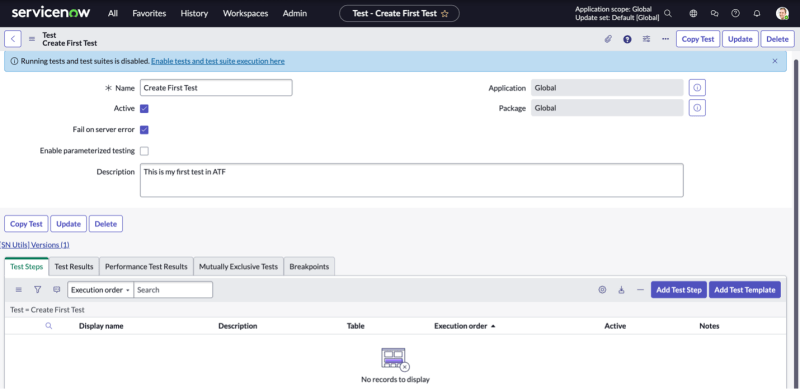Image resolution: width=800 pixels, height=391 pixels.
Task: Open the help question mark icon in header
Action: click(x=735, y=14)
